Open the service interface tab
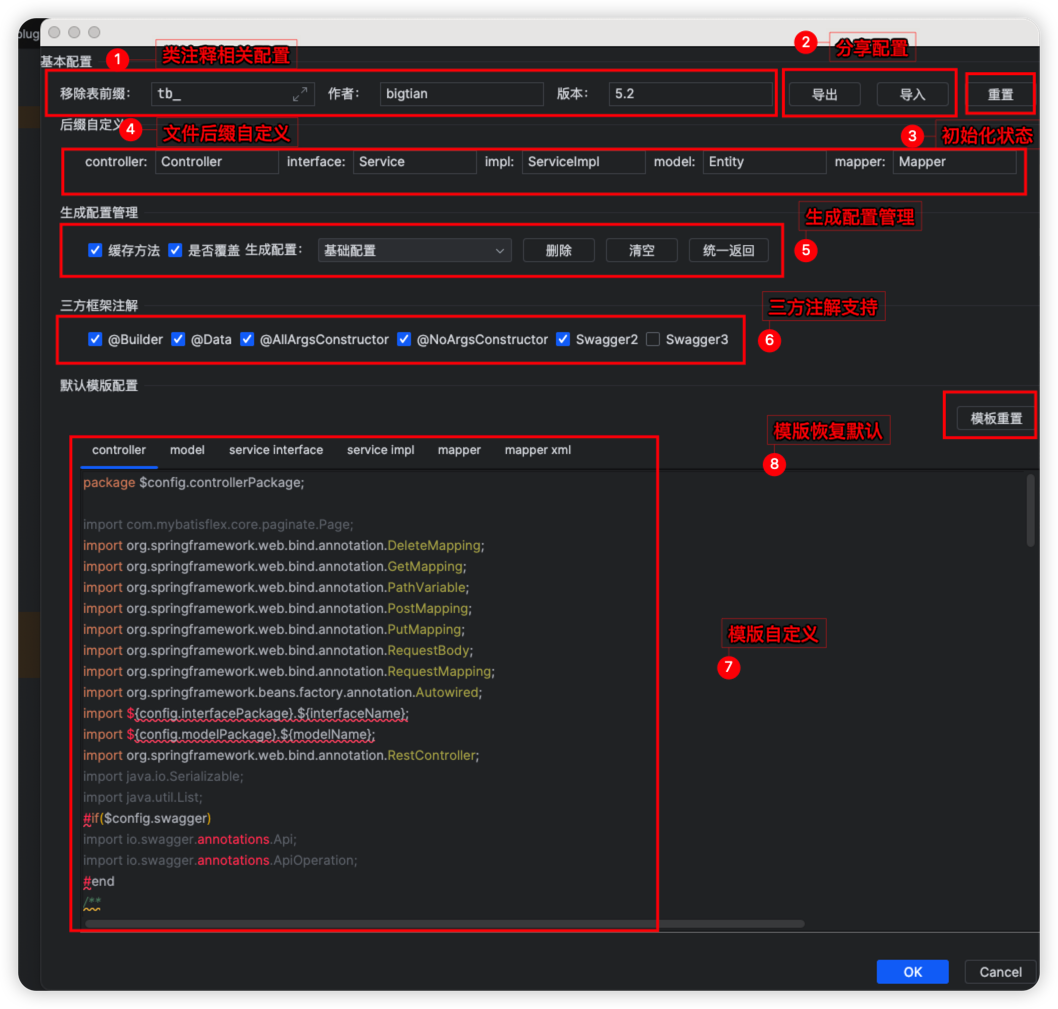 [x=276, y=450]
